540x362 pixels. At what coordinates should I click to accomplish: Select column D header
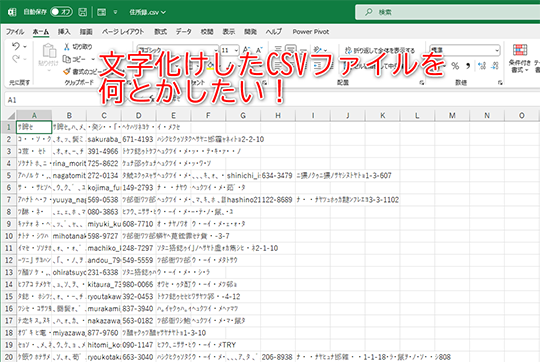pos(138,115)
